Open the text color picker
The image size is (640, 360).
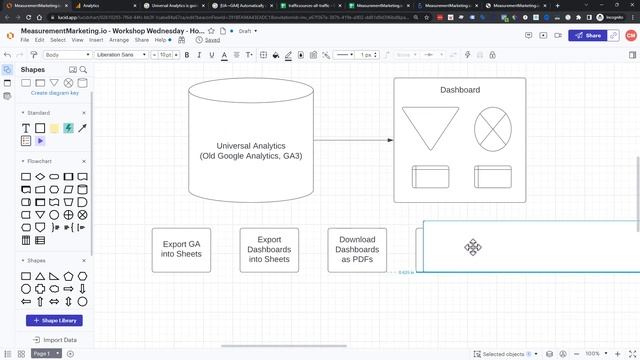pyautogui.click(x=224, y=55)
